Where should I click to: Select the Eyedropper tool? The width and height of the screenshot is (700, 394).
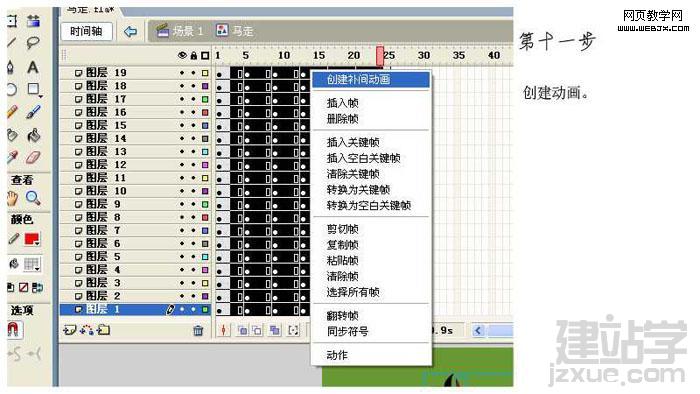pos(12,157)
